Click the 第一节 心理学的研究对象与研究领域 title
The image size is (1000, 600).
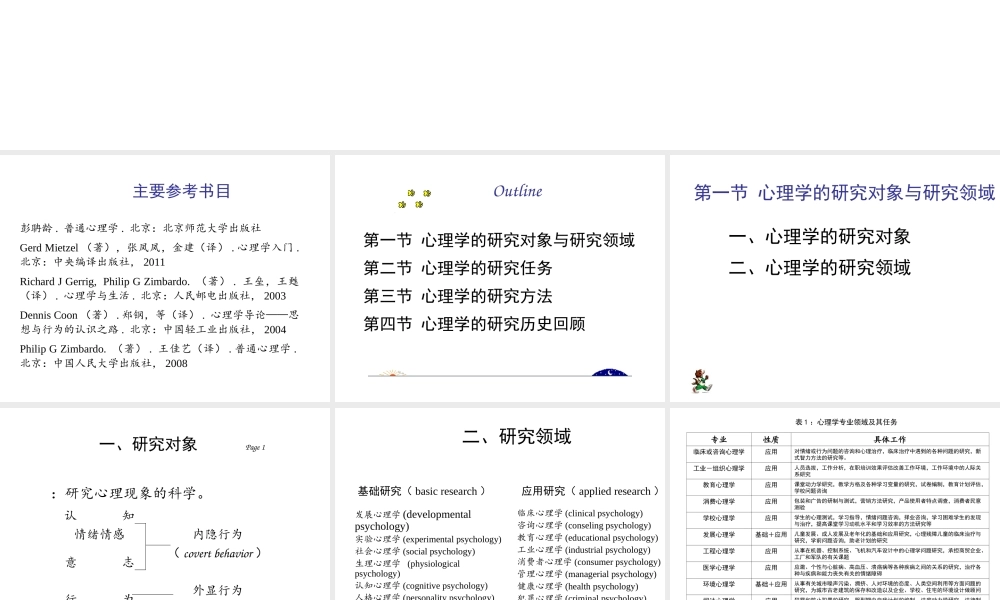coord(845,192)
